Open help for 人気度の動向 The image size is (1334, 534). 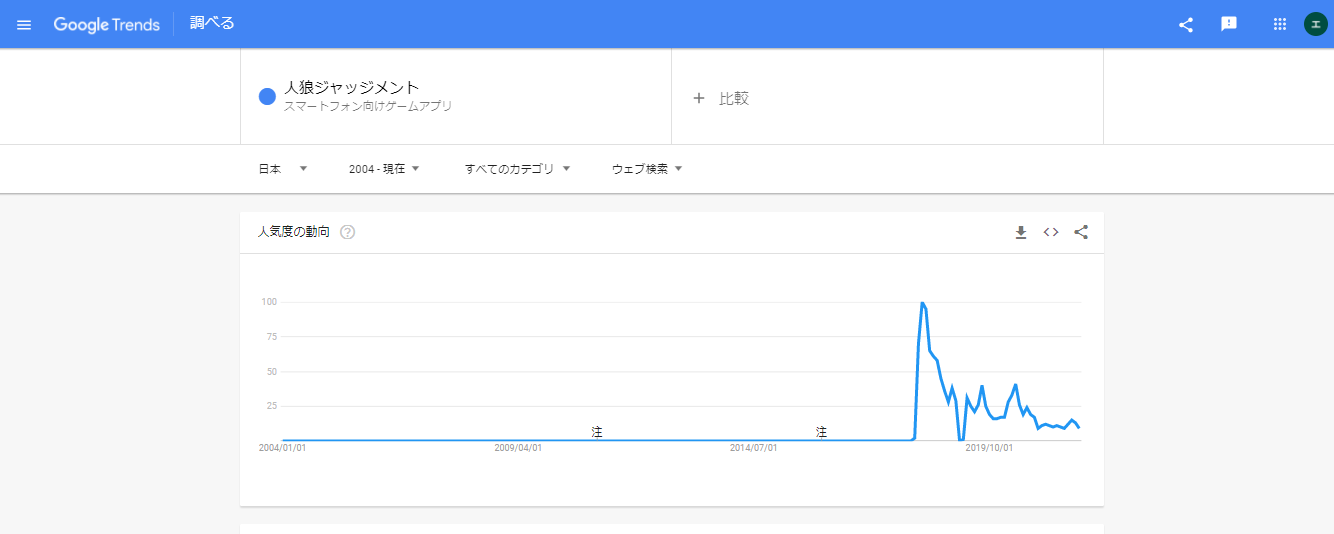[x=348, y=232]
